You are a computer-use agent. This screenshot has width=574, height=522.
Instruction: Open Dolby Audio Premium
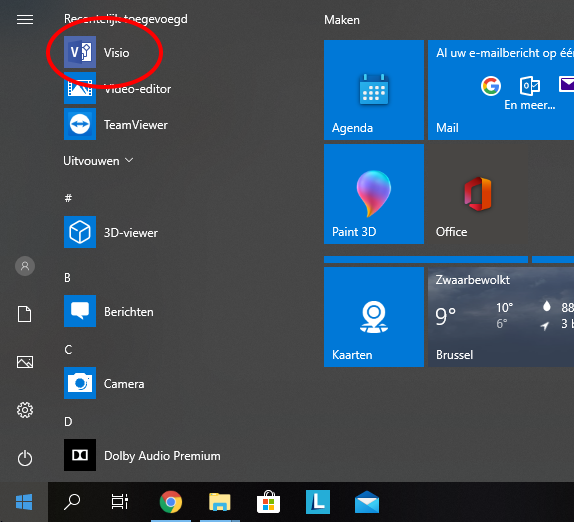click(143, 455)
